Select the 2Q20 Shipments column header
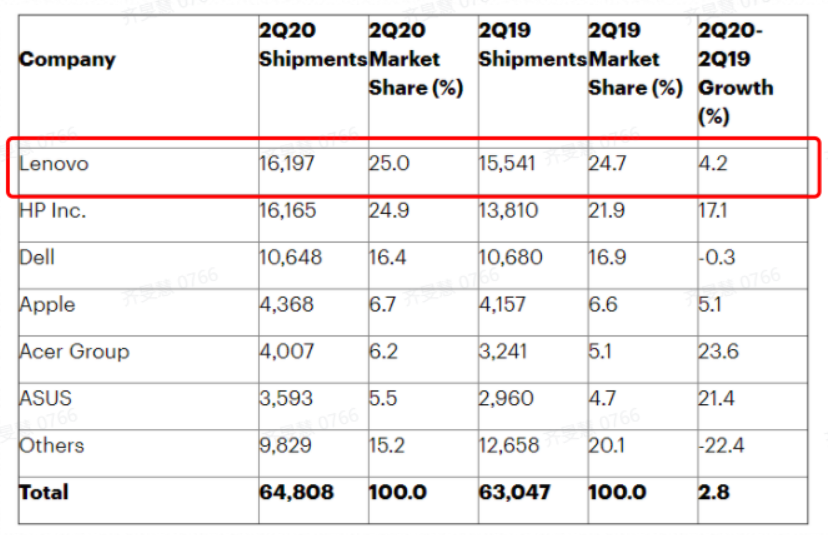Viewport: 828px width, 535px height. (312, 45)
